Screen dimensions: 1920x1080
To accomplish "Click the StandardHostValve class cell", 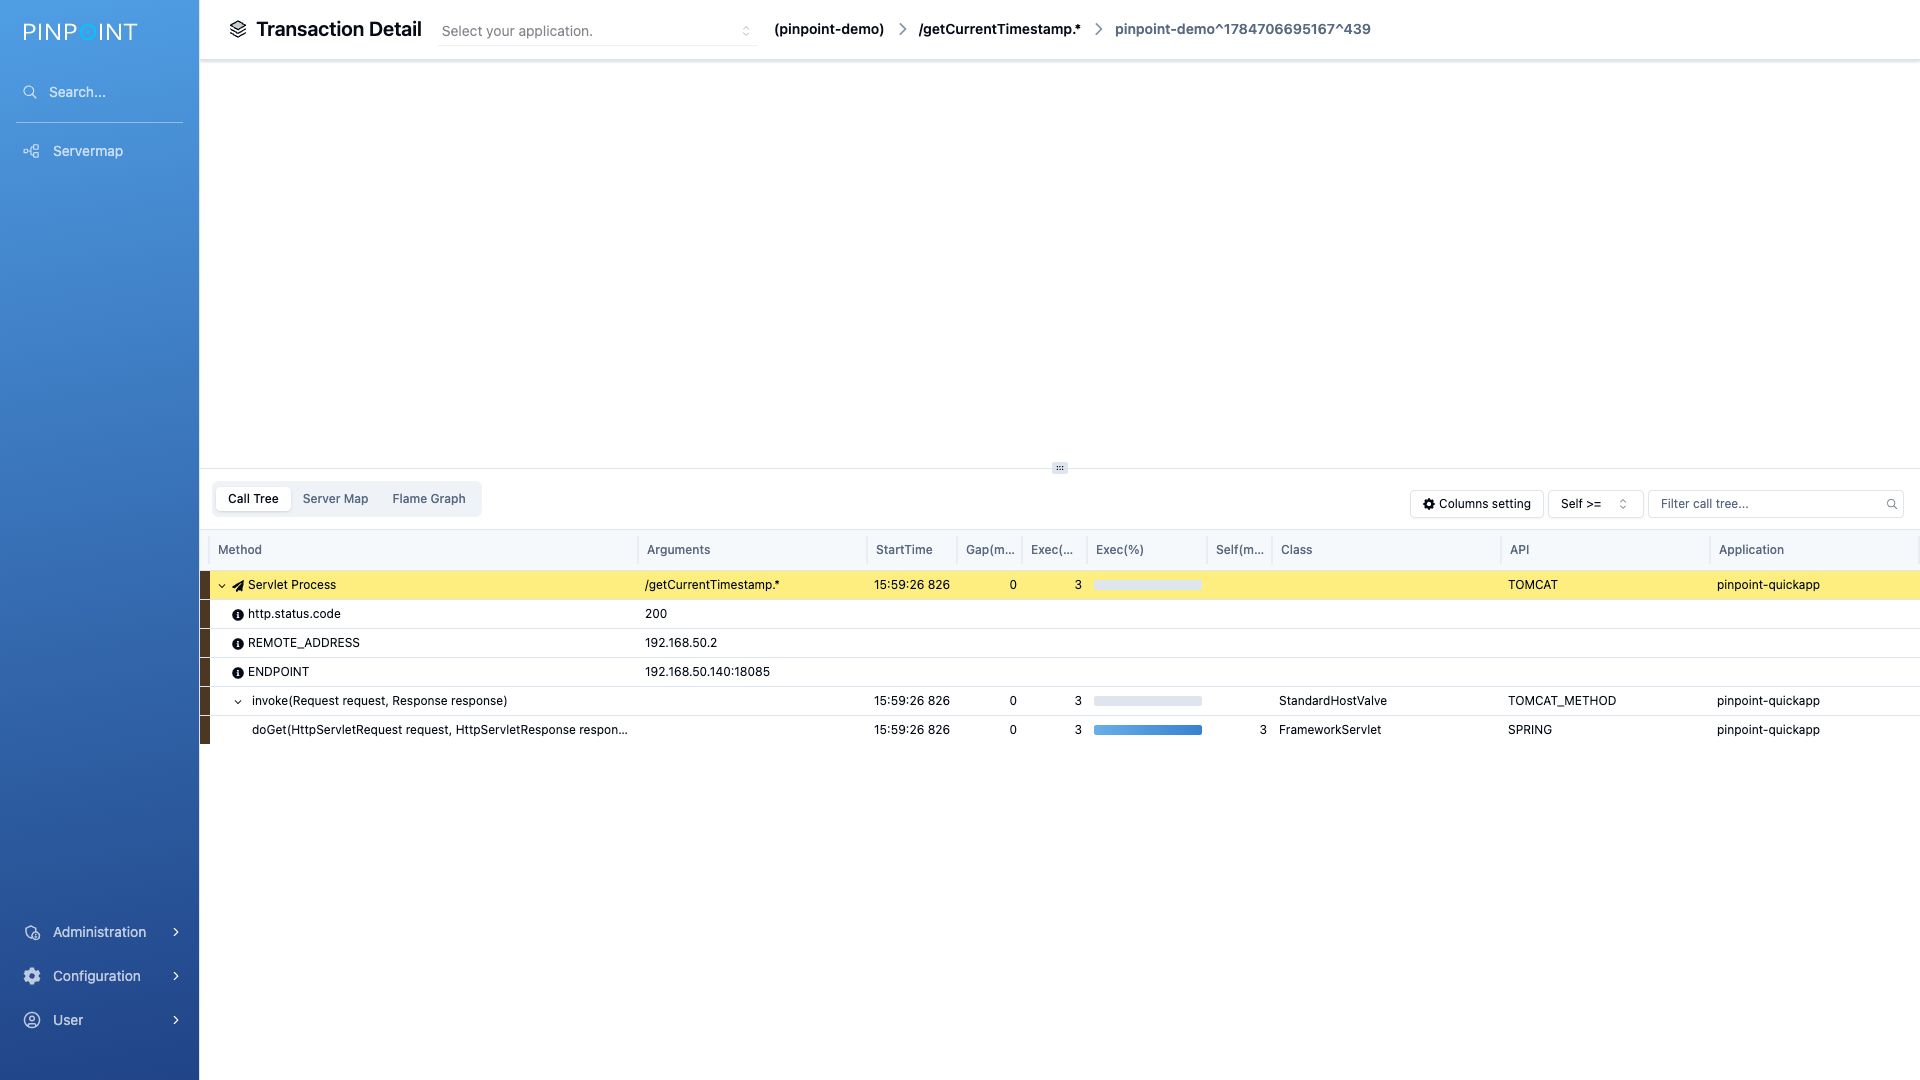I will pyautogui.click(x=1333, y=701).
